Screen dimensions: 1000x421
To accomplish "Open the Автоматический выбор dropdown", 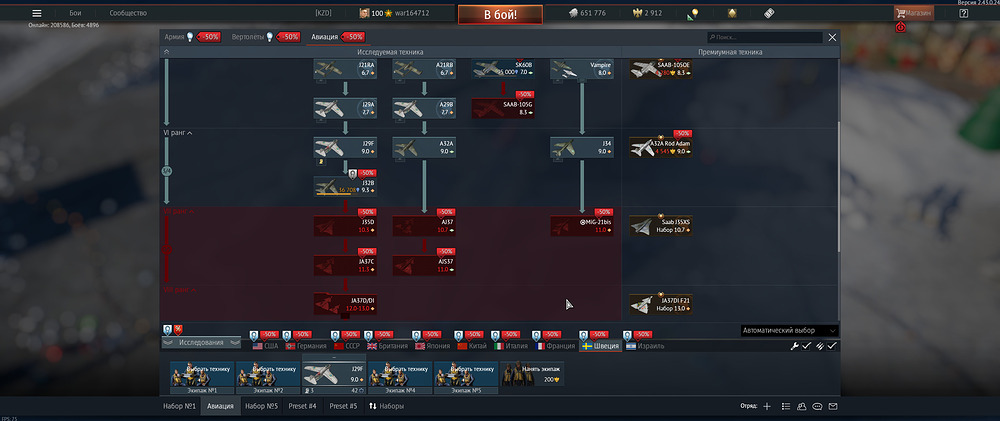I will coord(790,331).
